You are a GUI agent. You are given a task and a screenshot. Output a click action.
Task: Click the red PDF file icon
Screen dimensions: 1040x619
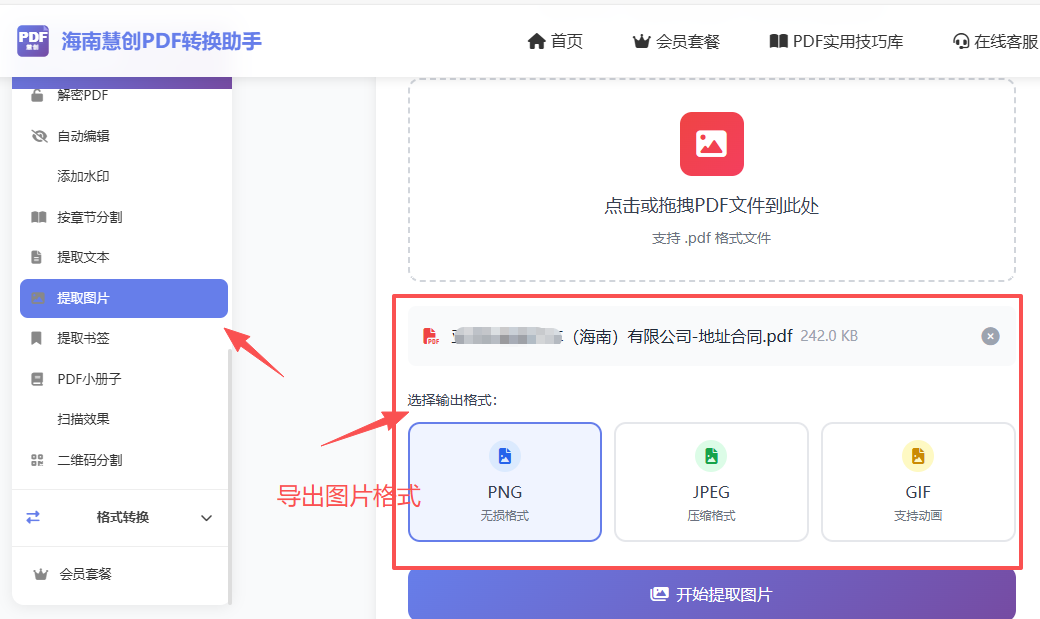pyautogui.click(x=430, y=336)
